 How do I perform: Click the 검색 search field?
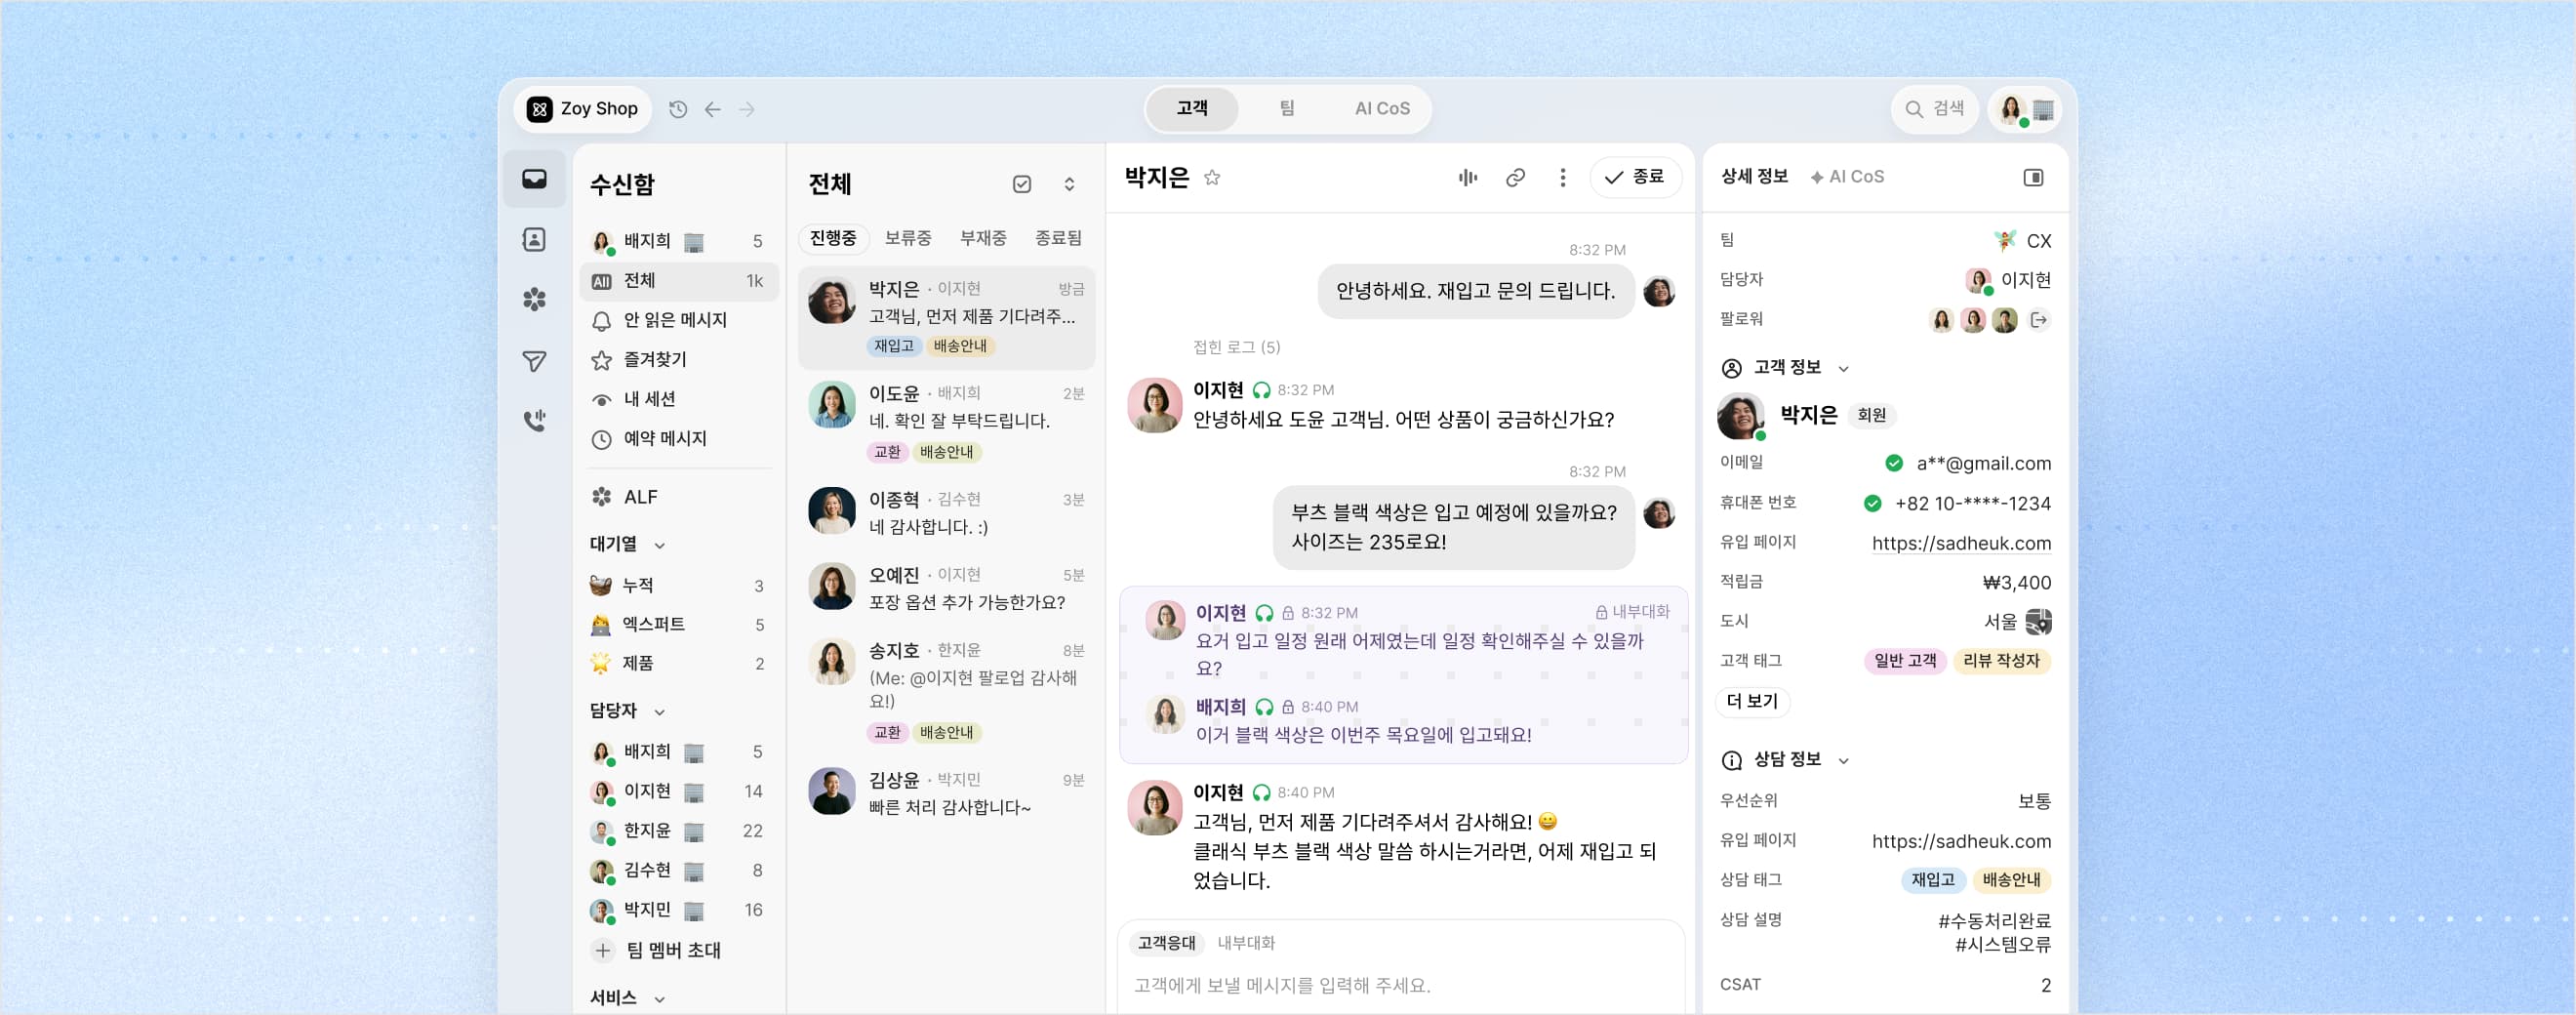pos(1934,109)
